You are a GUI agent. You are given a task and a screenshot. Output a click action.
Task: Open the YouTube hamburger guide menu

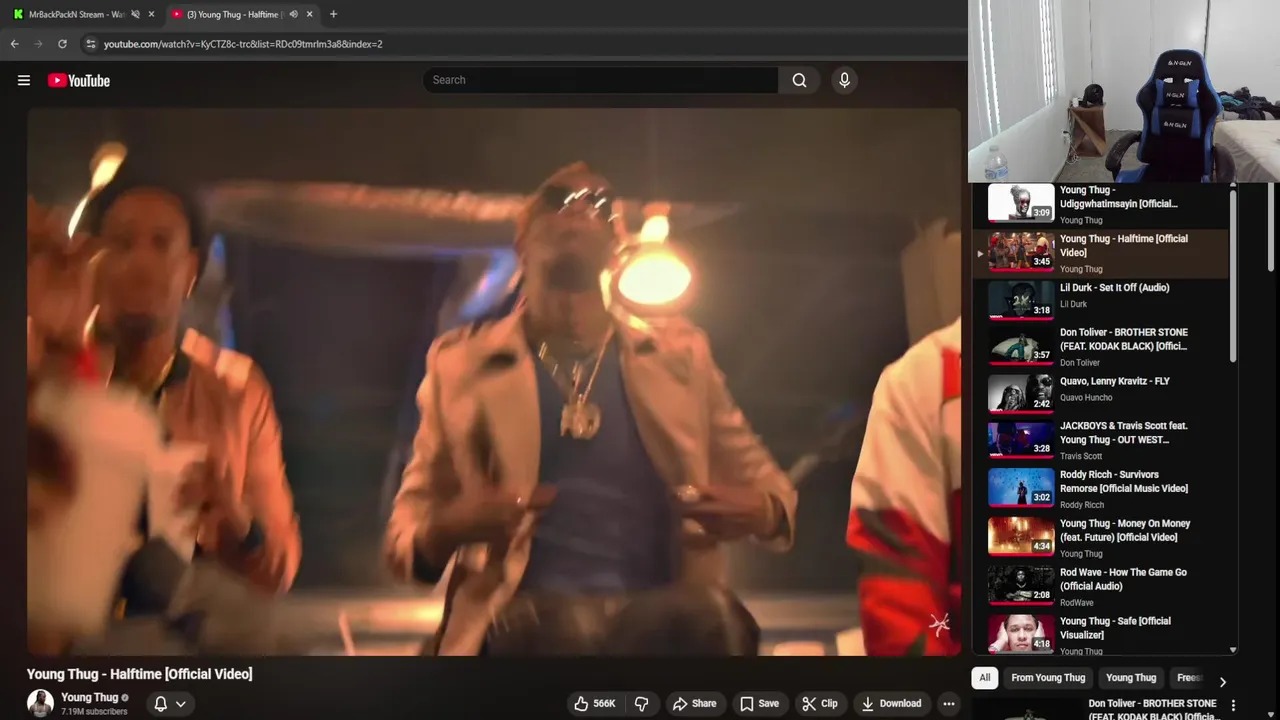pyautogui.click(x=24, y=80)
